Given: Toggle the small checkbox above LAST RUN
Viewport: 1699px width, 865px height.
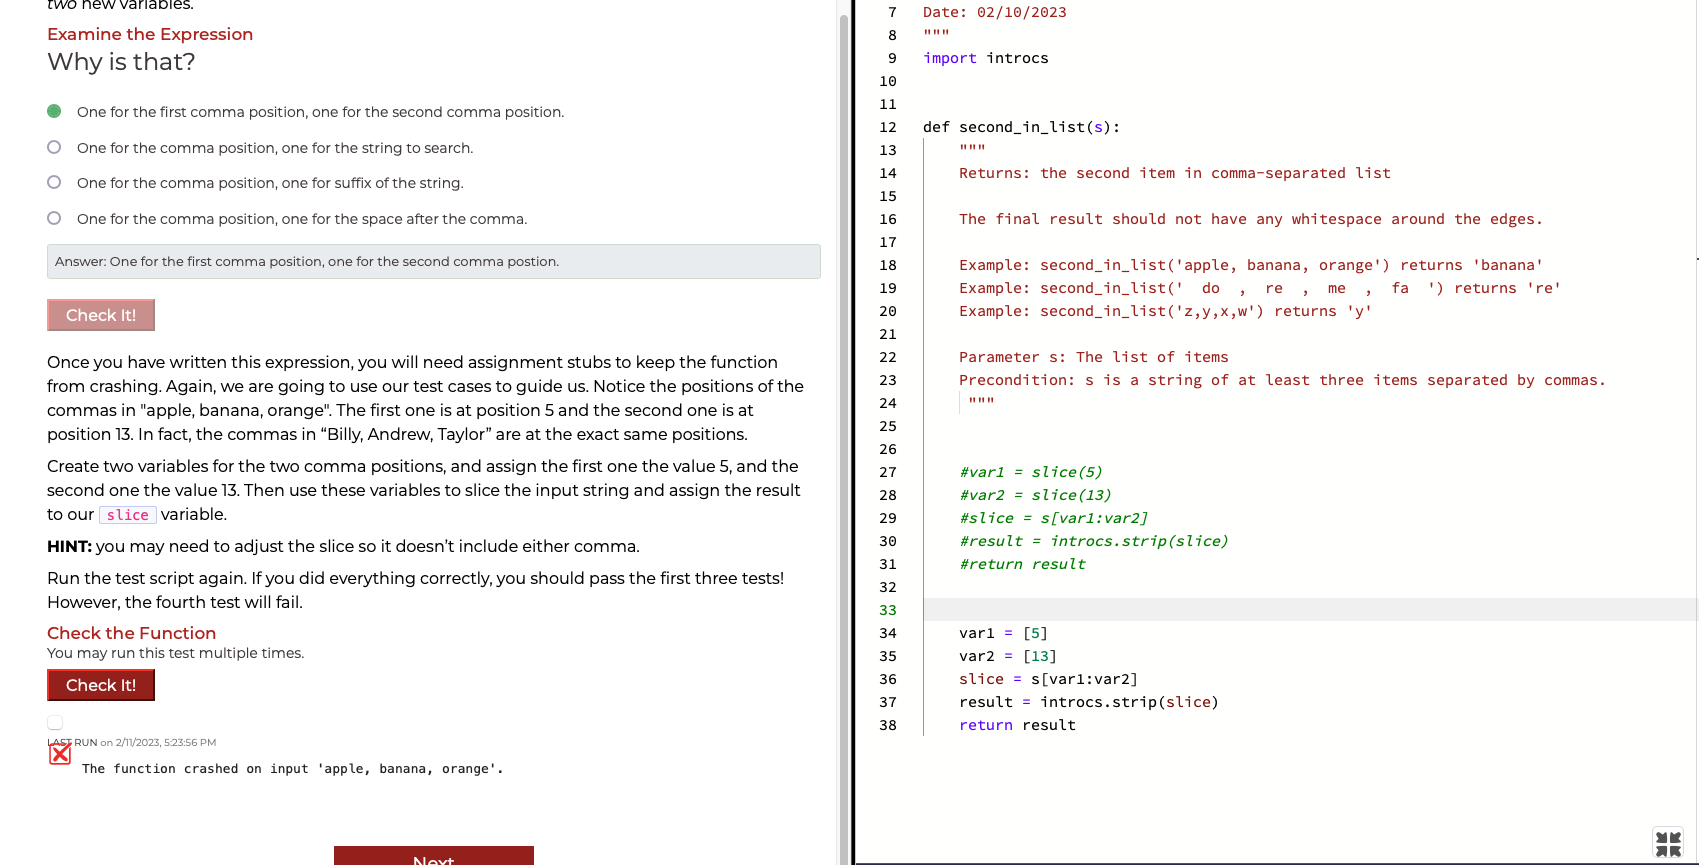Looking at the screenshot, I should (55, 722).
